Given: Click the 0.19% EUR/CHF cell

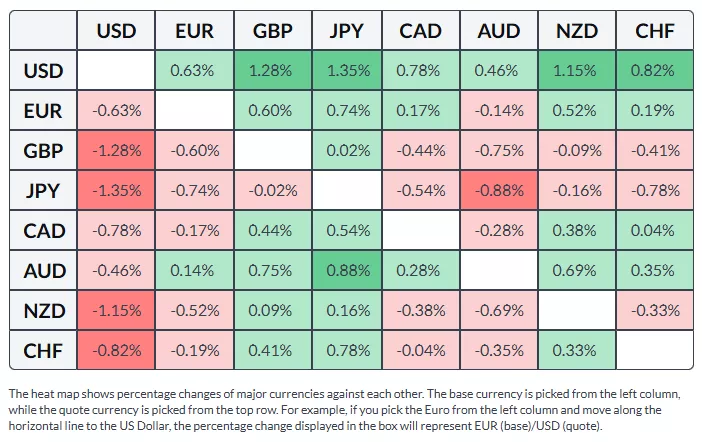Looking at the screenshot, I should (655, 111).
